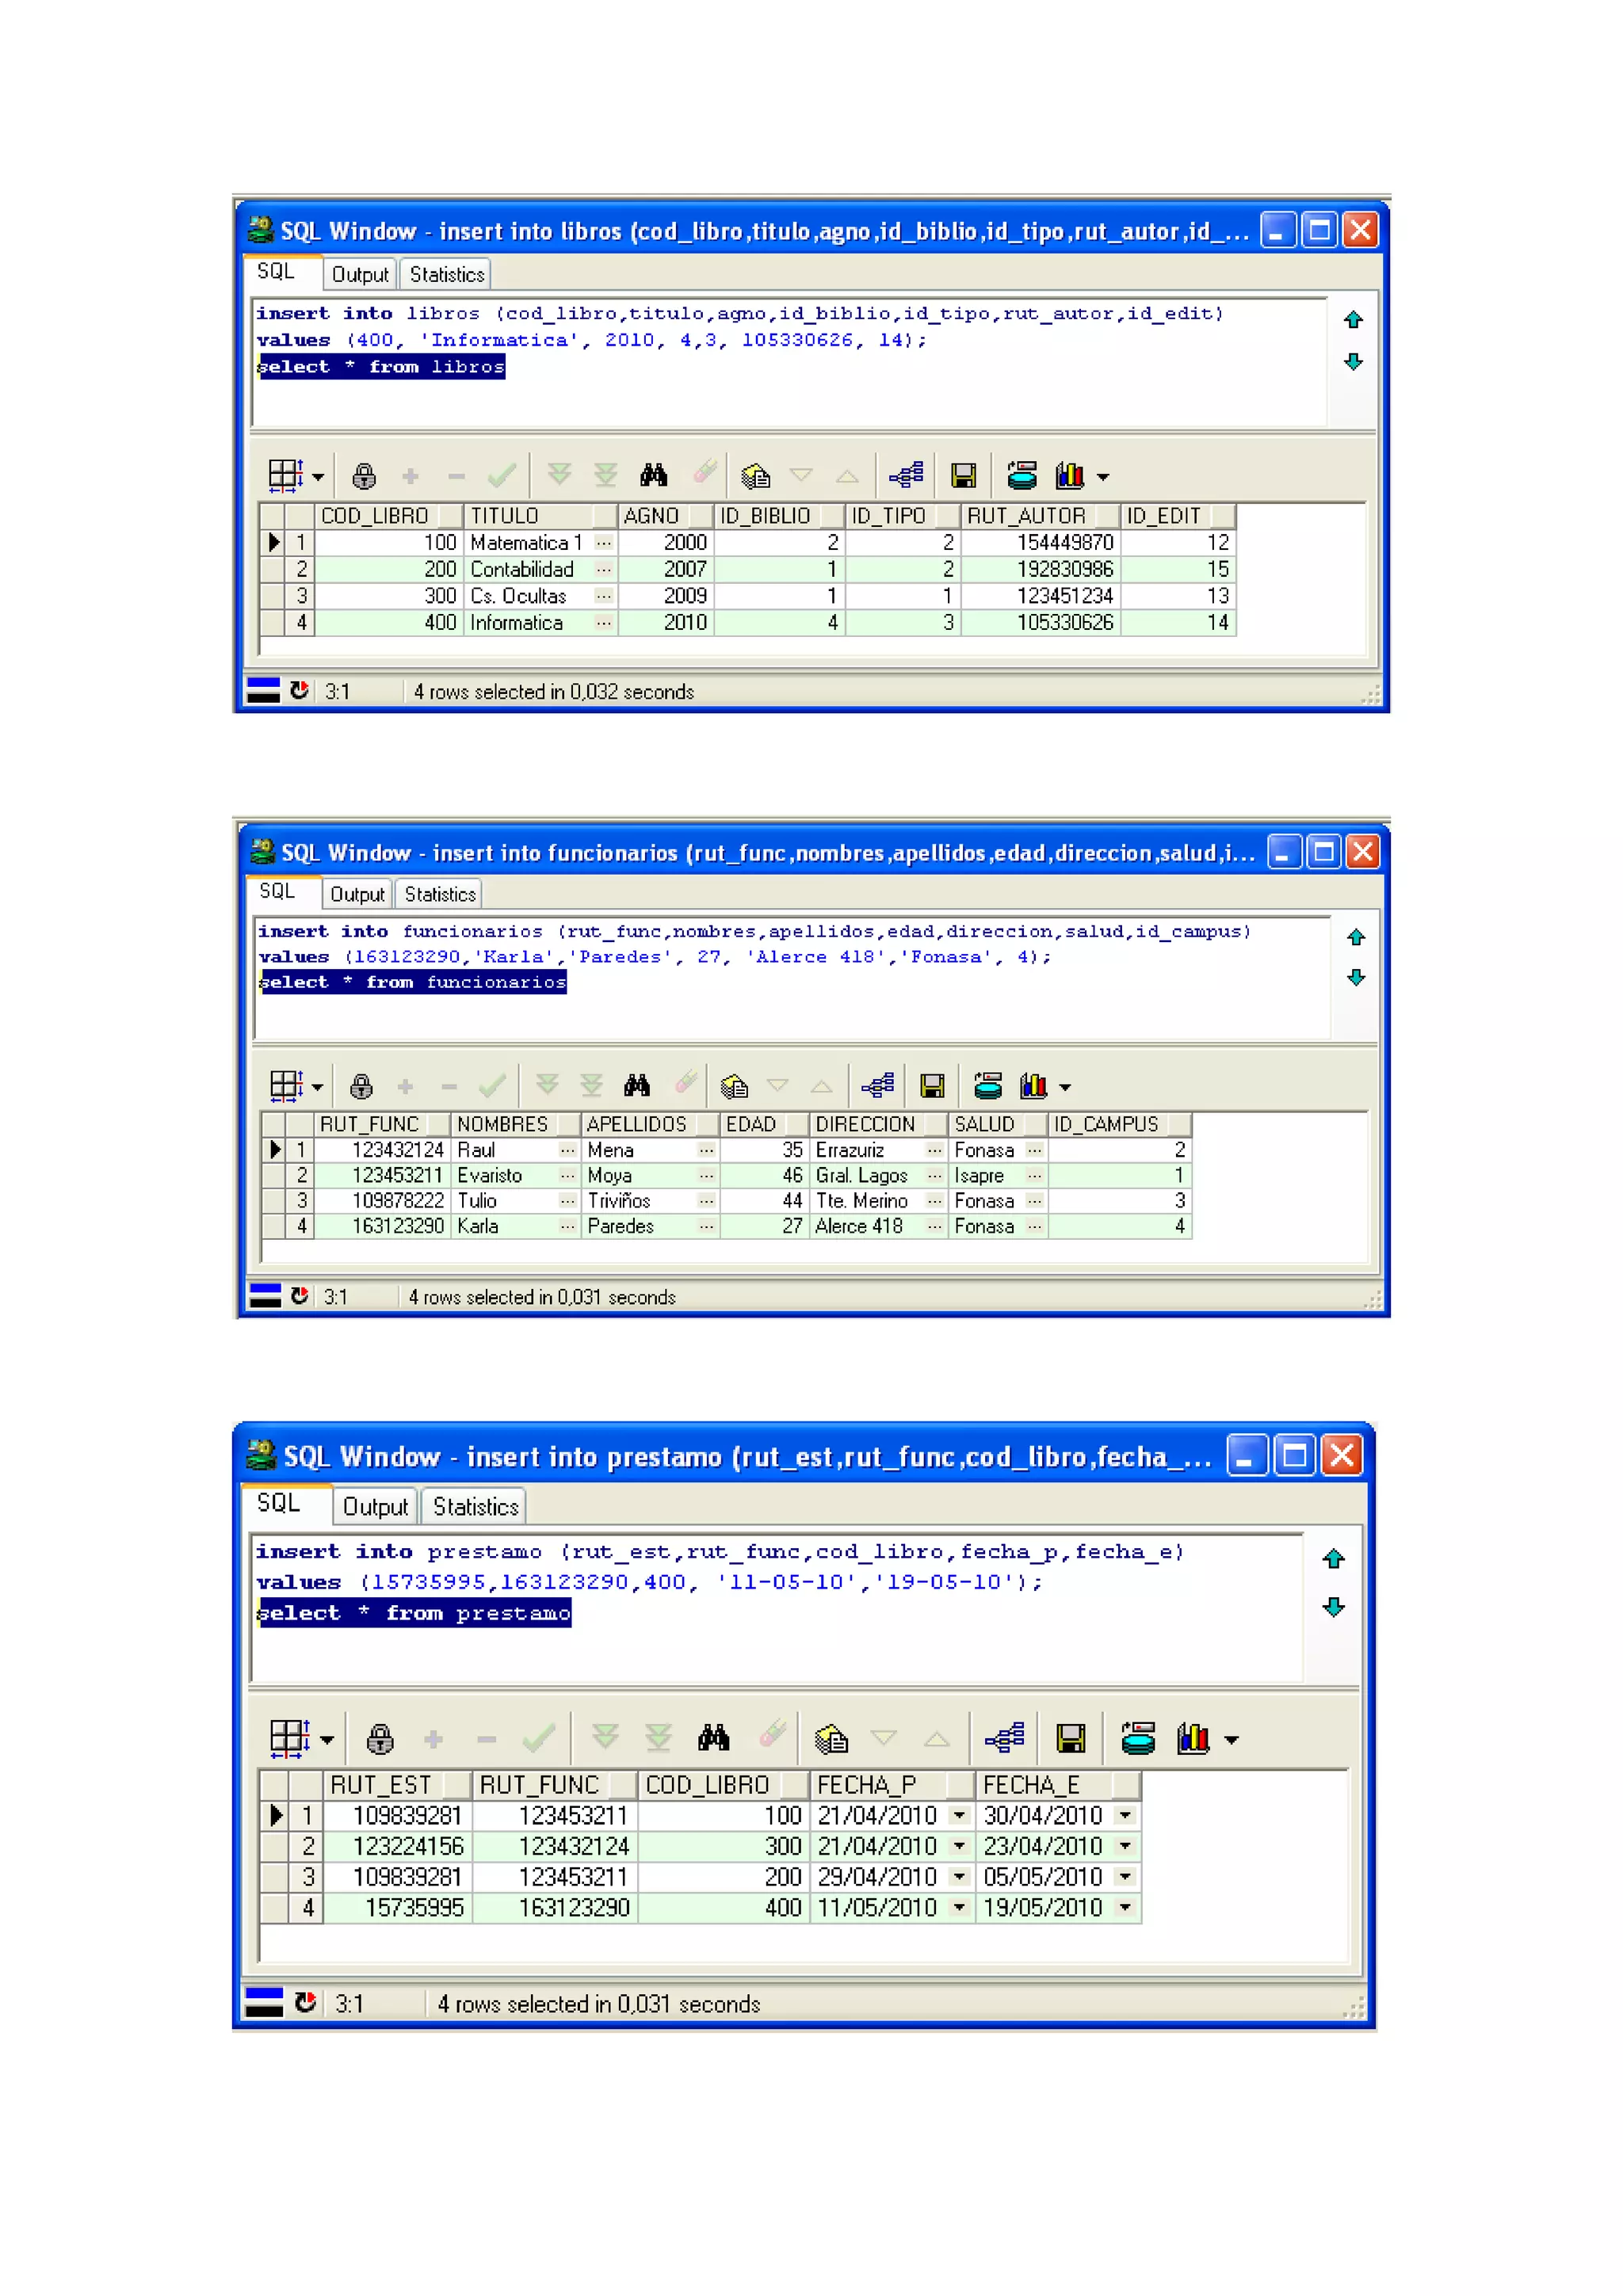Screen dimensions: 1623x2296
Task: Switch to Output tab in libros window
Action: [x=359, y=274]
